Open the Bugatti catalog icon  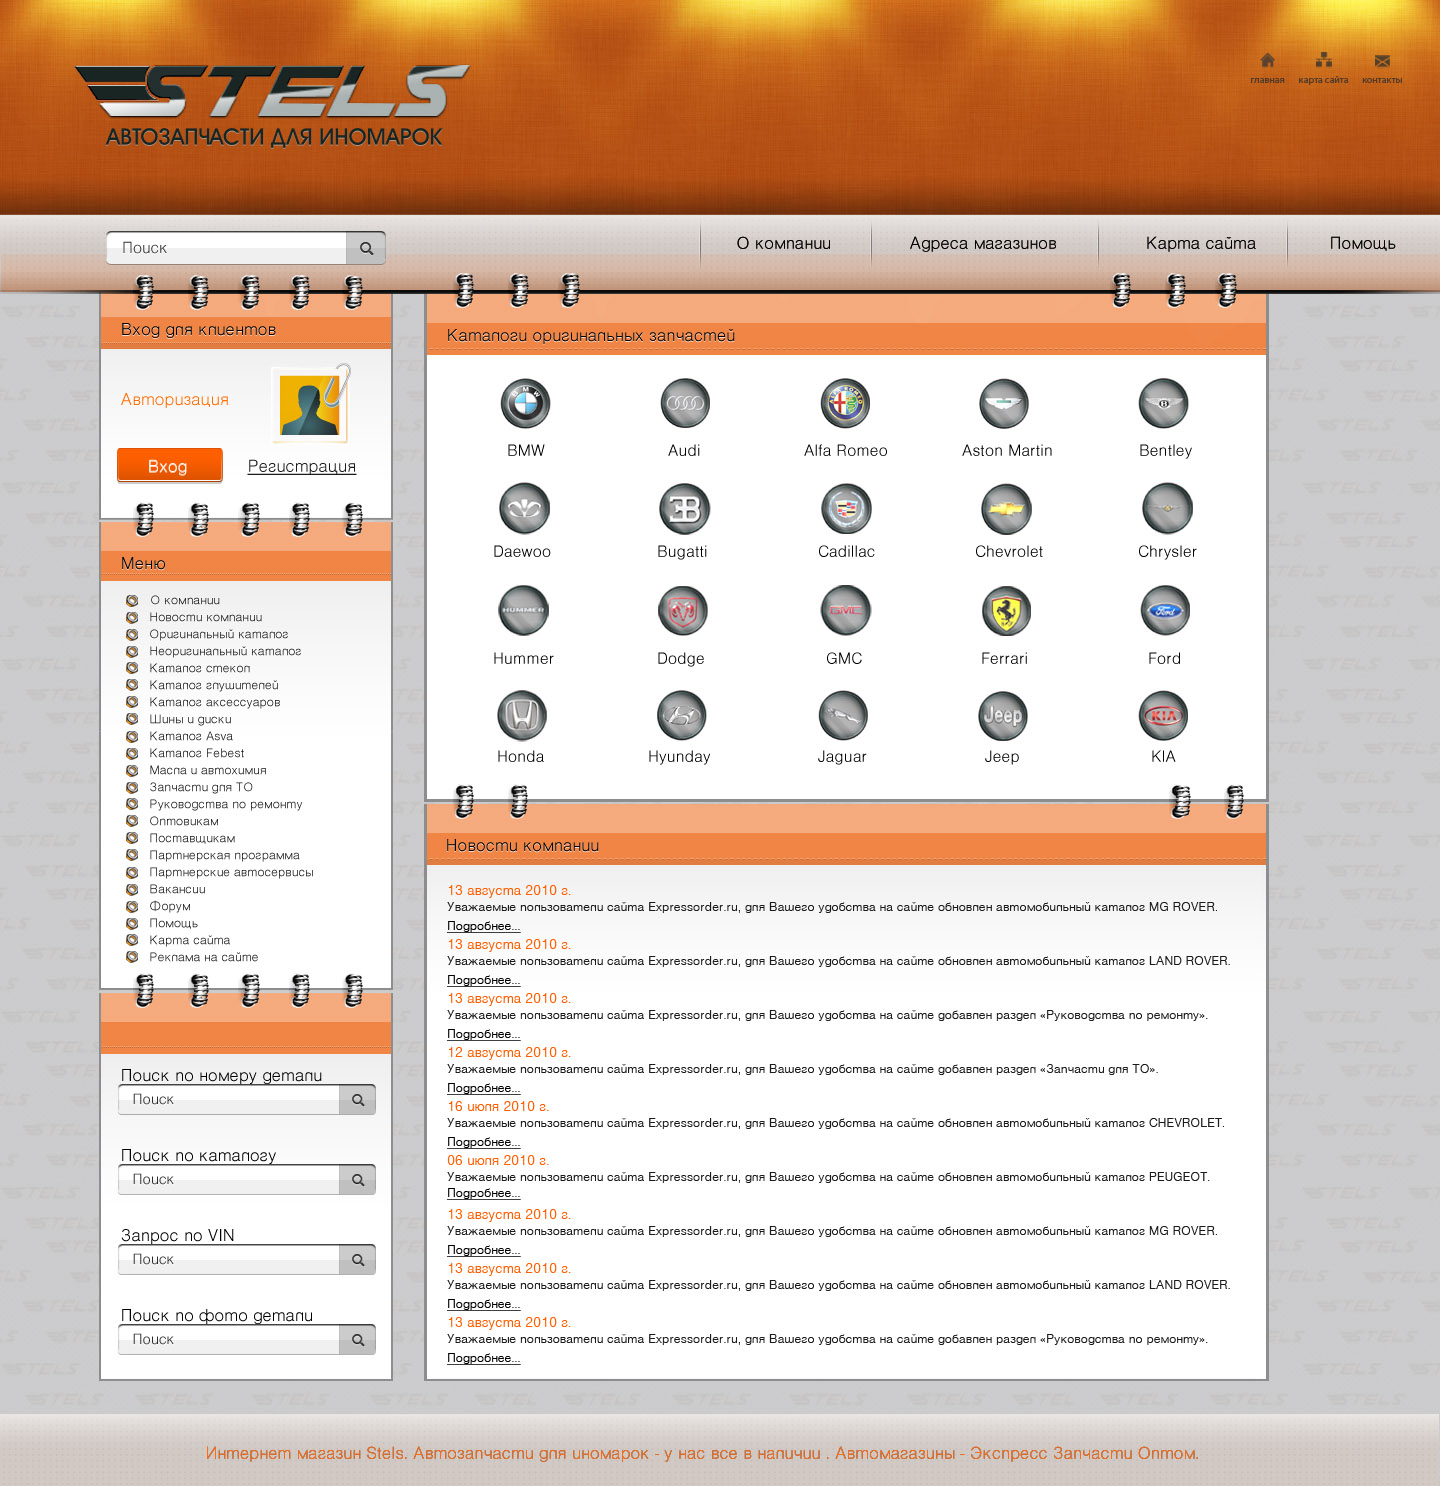click(x=684, y=509)
